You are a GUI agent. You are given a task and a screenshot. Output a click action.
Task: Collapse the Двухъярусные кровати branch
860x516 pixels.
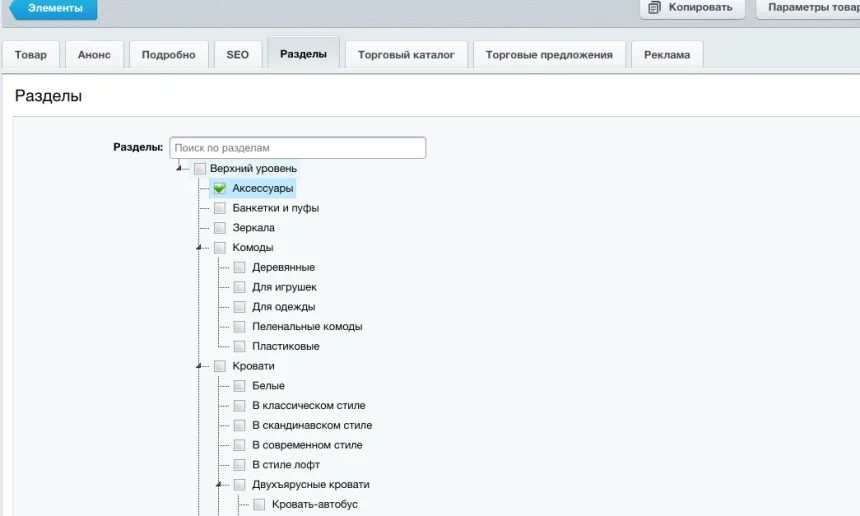click(219, 485)
